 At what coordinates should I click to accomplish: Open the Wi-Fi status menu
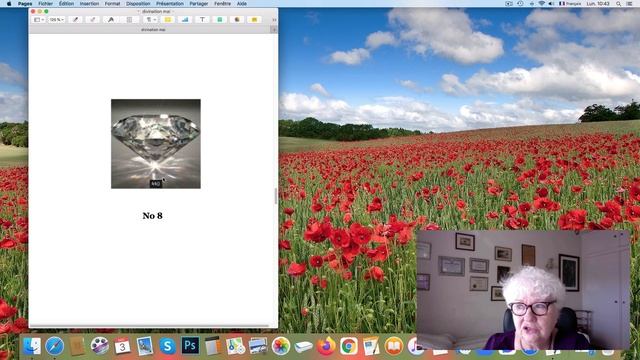(x=542, y=3)
